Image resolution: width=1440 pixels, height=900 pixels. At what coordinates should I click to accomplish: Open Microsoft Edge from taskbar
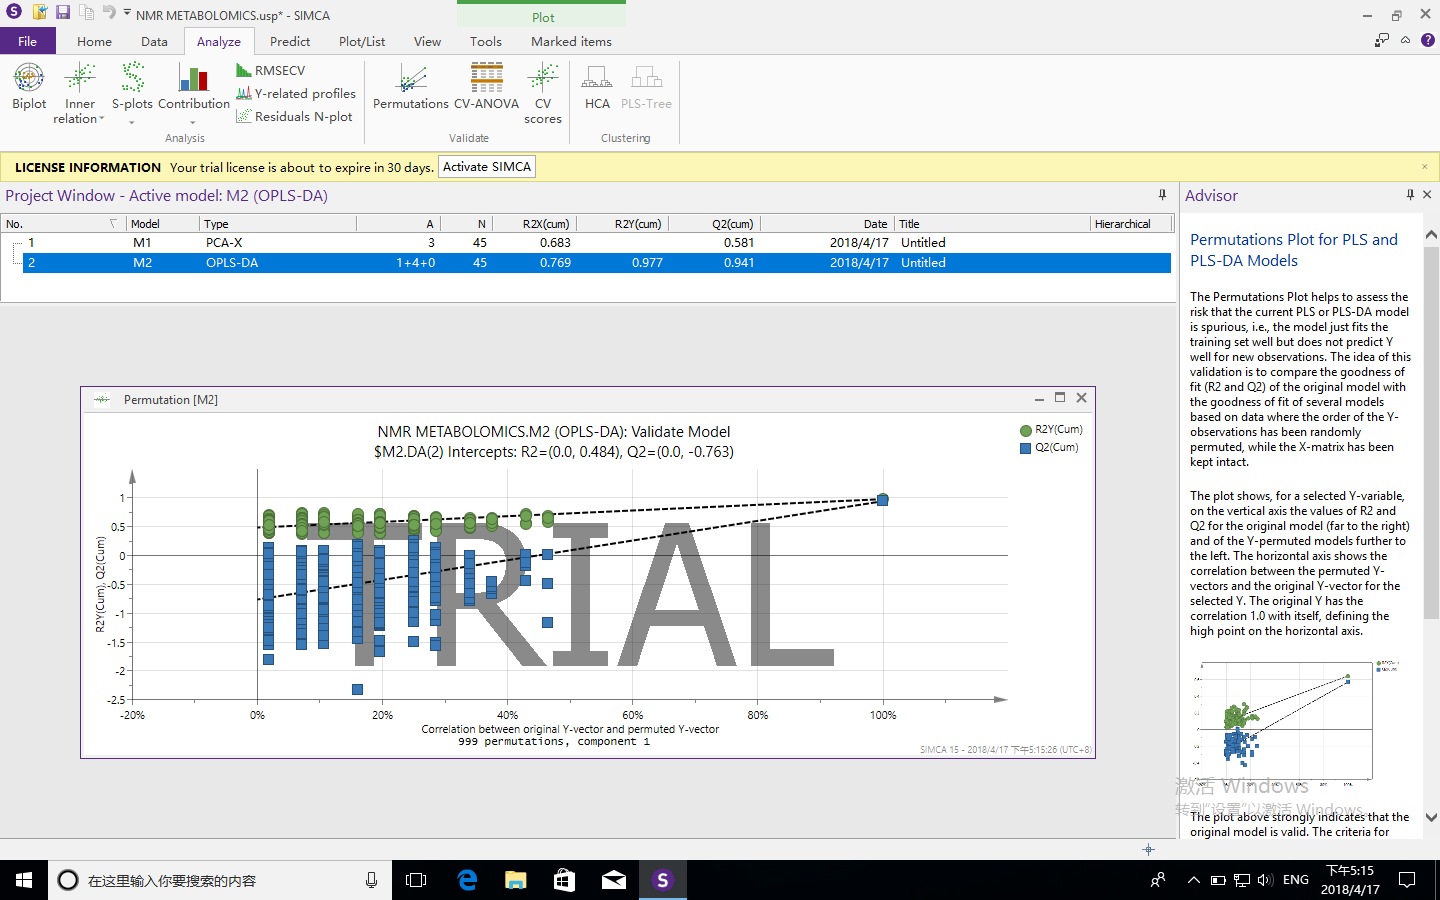pyautogui.click(x=467, y=880)
